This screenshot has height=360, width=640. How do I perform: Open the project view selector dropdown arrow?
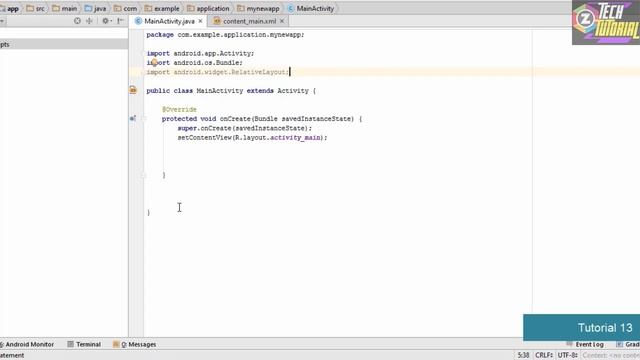[x=2, y=21]
